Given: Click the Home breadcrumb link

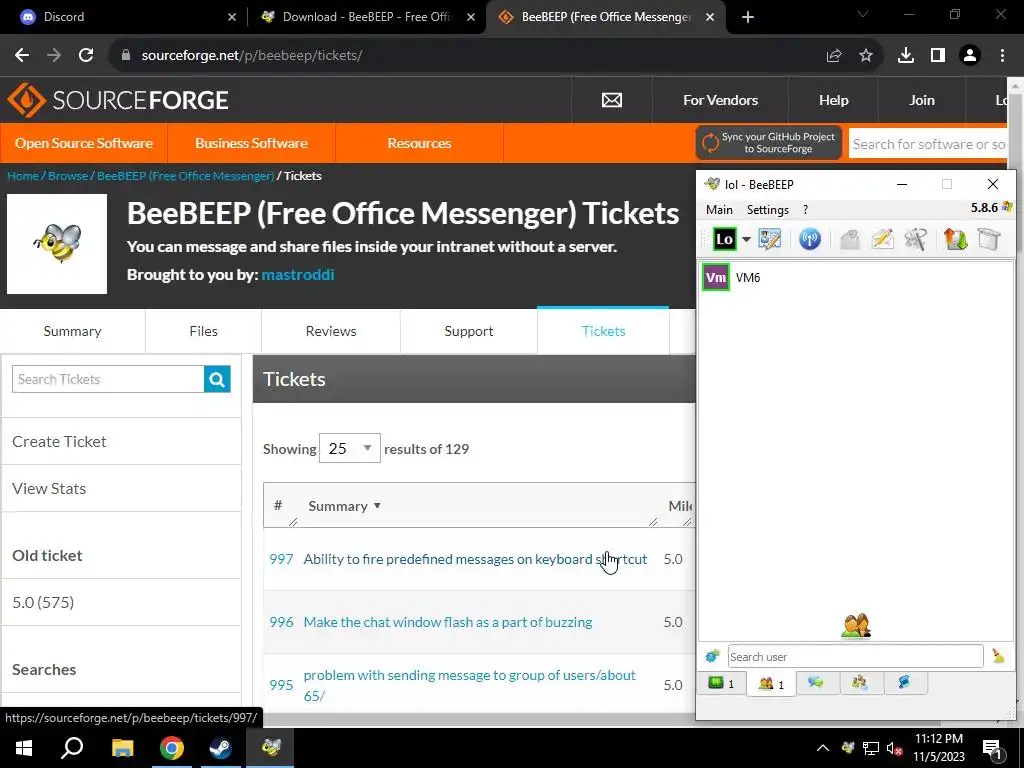Looking at the screenshot, I should (x=23, y=176).
